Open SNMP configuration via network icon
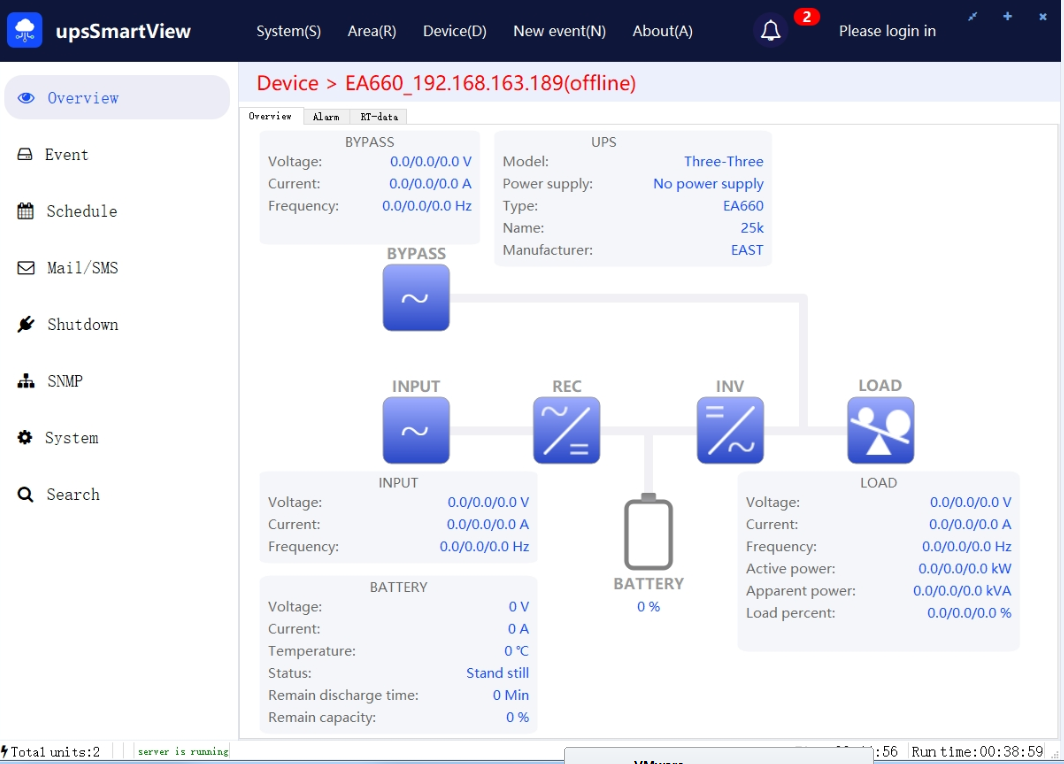Screen dimensions: 1064x764 click(x=26, y=381)
